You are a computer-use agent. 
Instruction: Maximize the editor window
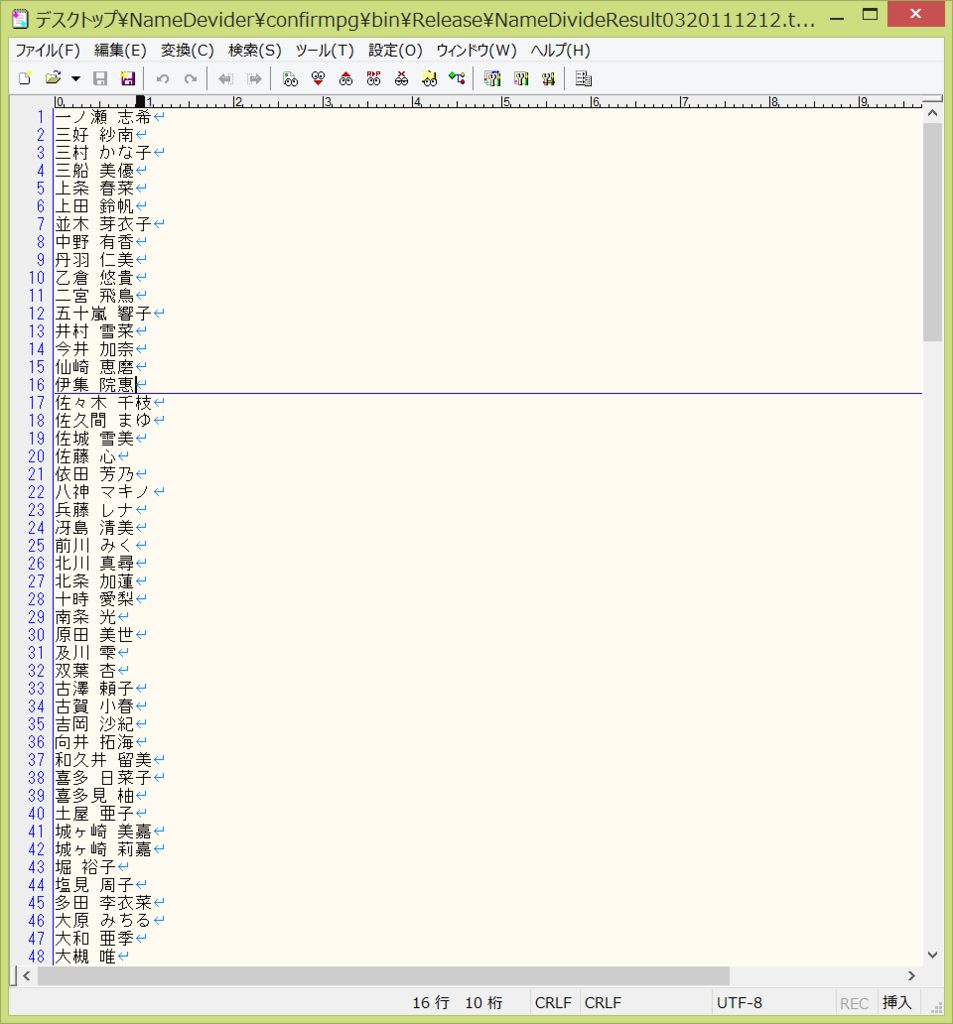(x=870, y=14)
